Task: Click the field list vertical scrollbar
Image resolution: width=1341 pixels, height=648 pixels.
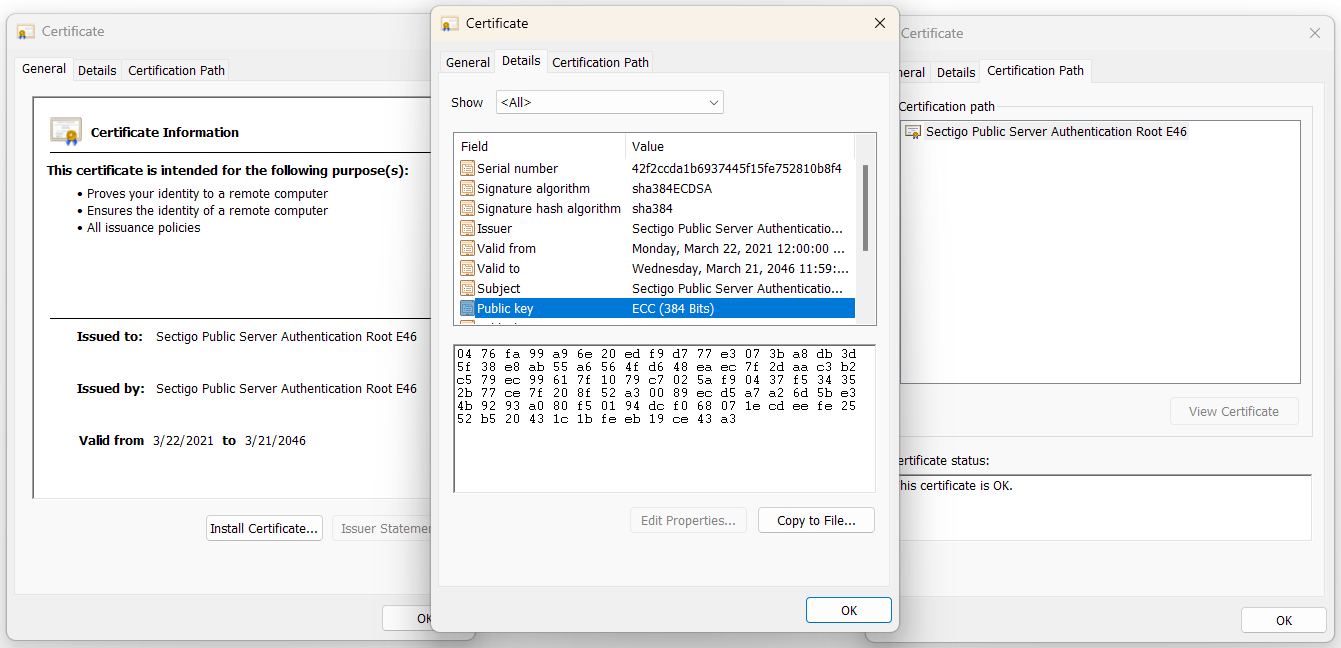Action: pyautogui.click(x=866, y=208)
